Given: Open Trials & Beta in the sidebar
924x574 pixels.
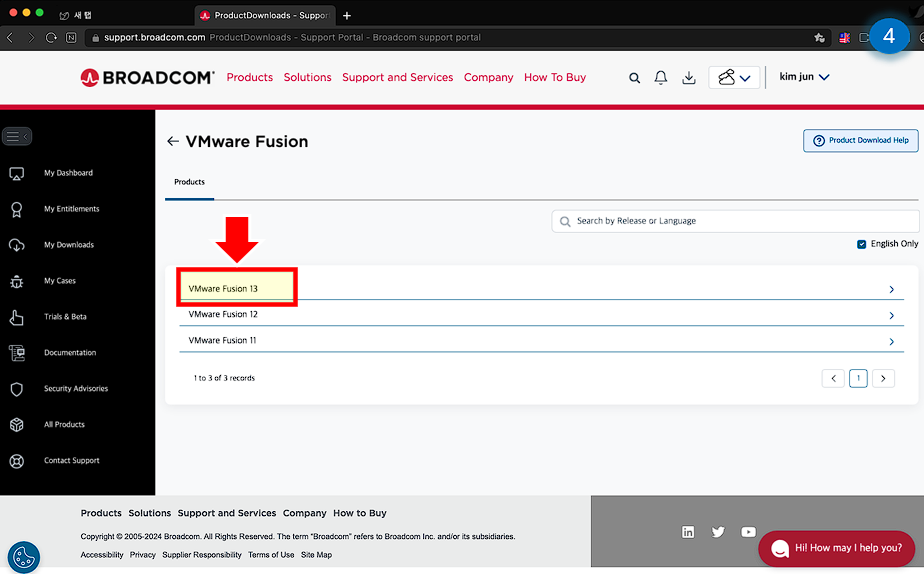Looking at the screenshot, I should point(65,317).
